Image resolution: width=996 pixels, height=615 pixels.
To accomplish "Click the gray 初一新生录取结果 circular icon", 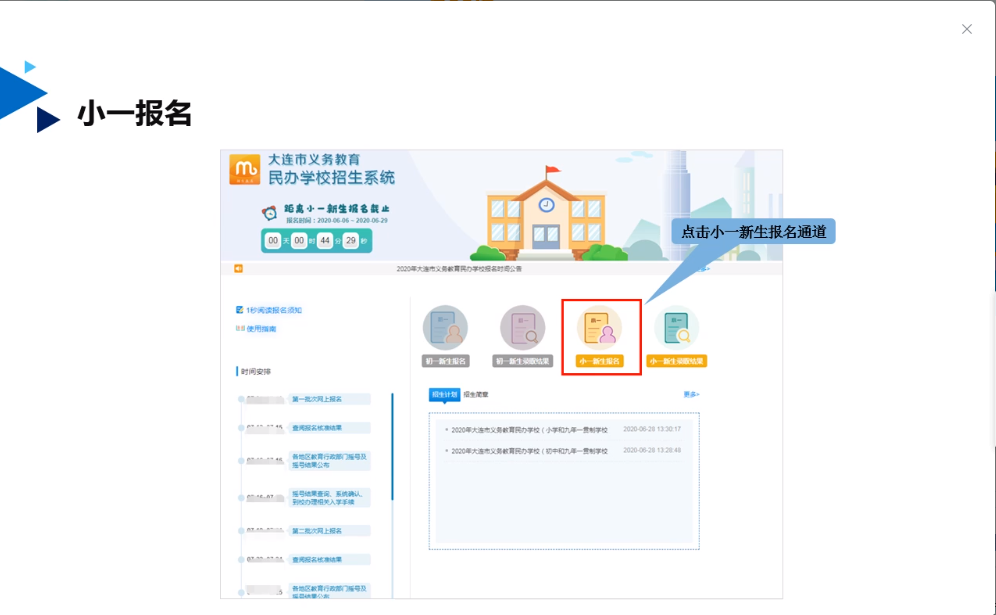I will [522, 327].
